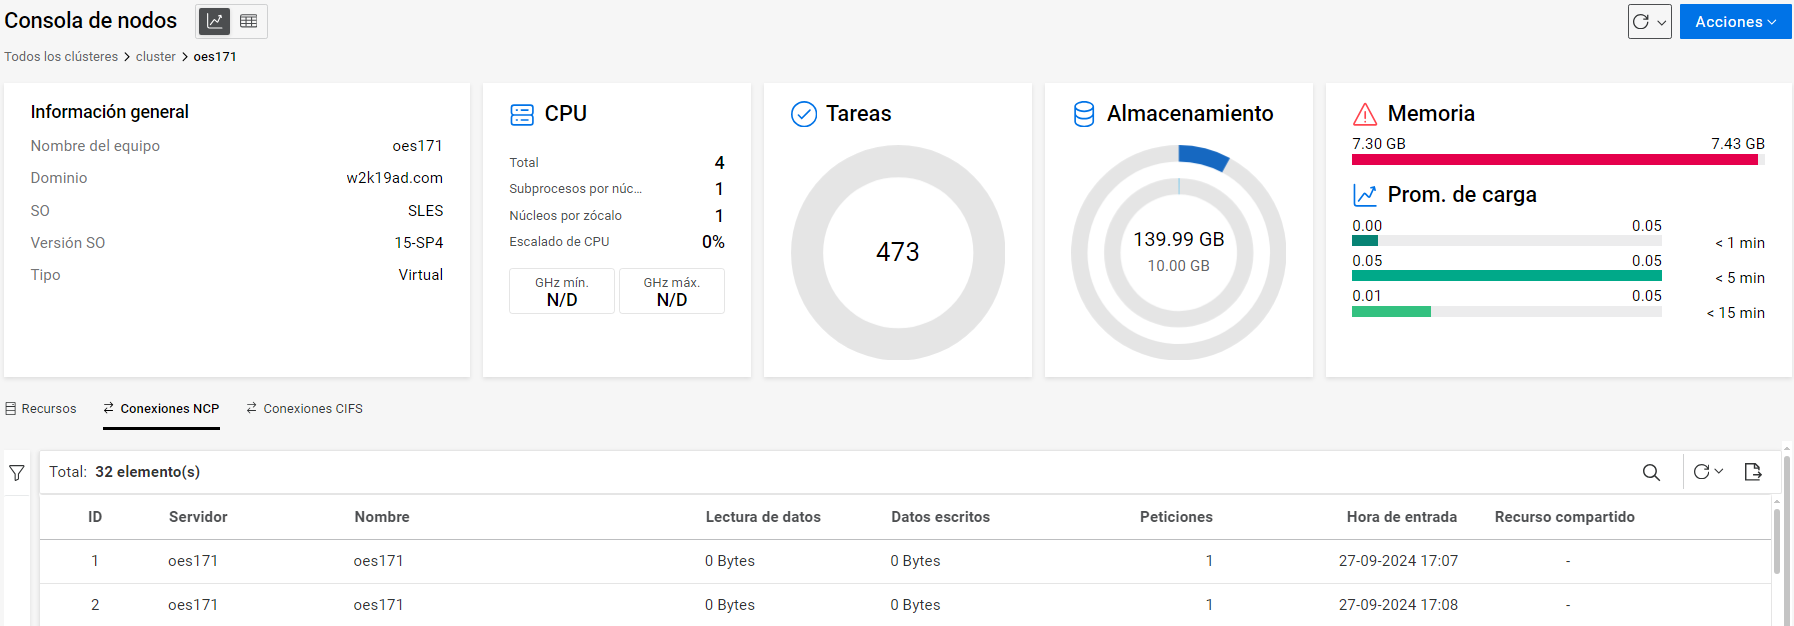Export the connections table to file

[x=1753, y=472]
